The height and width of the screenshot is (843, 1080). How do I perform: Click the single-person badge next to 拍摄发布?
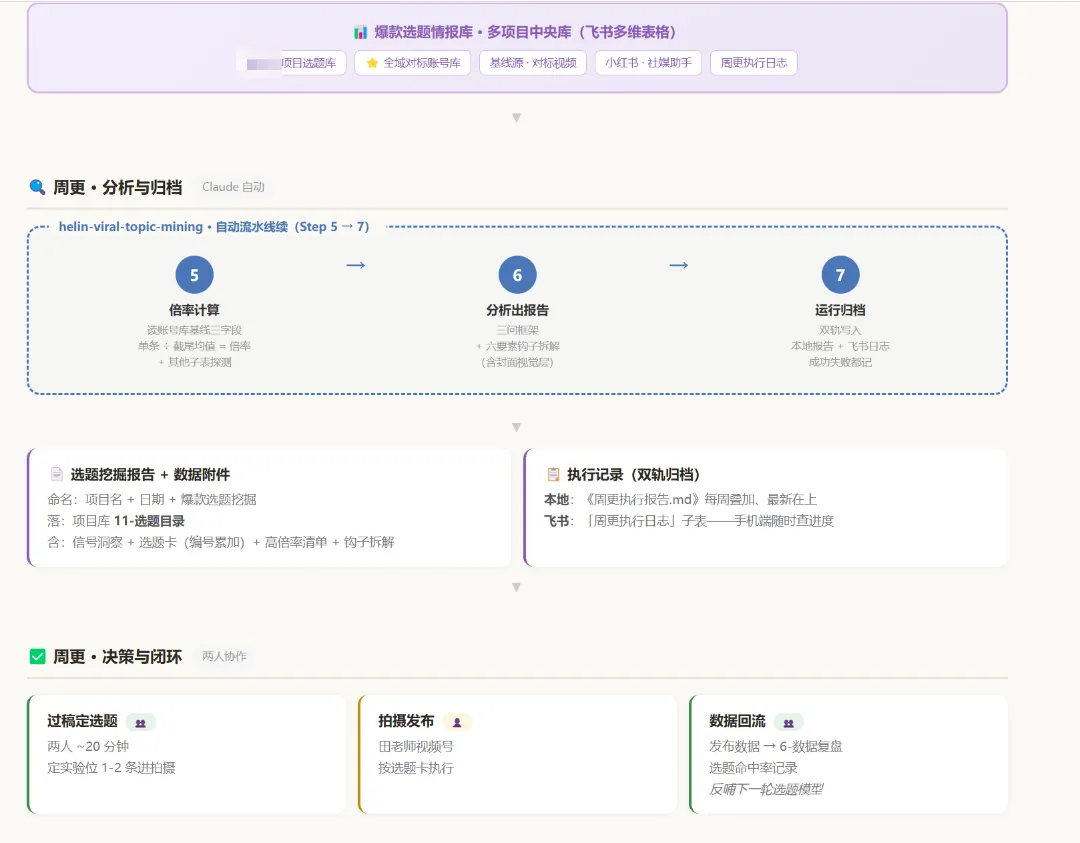[x=457, y=722]
